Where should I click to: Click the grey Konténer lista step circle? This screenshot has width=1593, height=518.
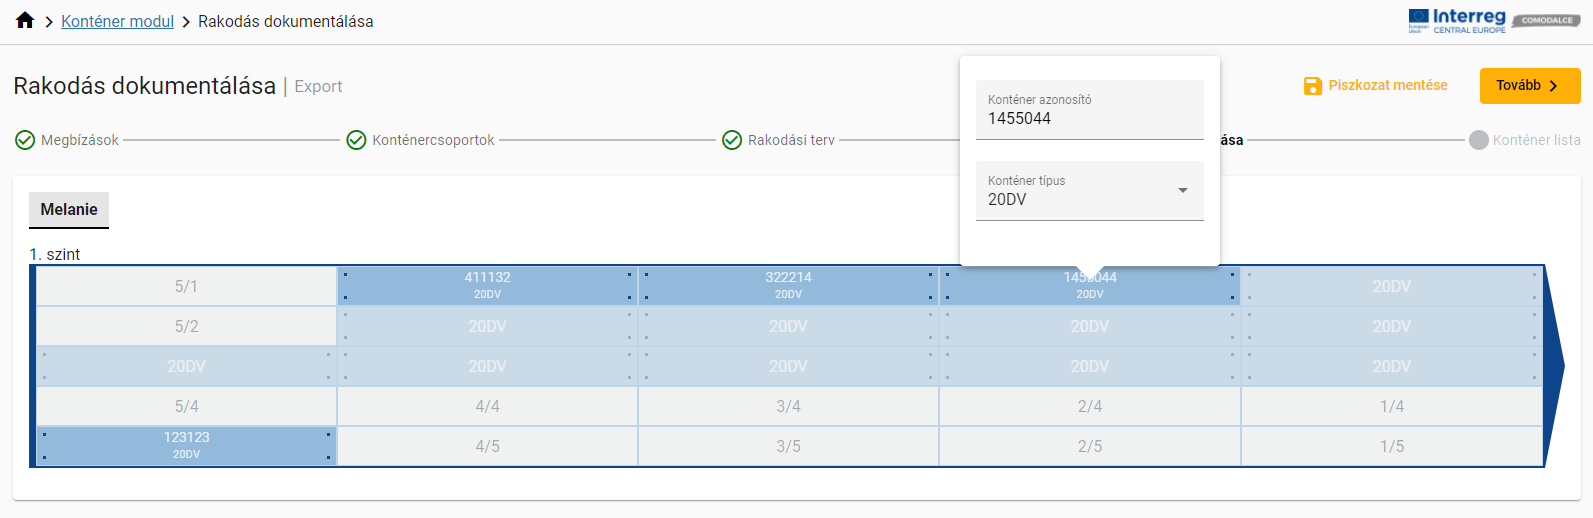[x=1478, y=140]
